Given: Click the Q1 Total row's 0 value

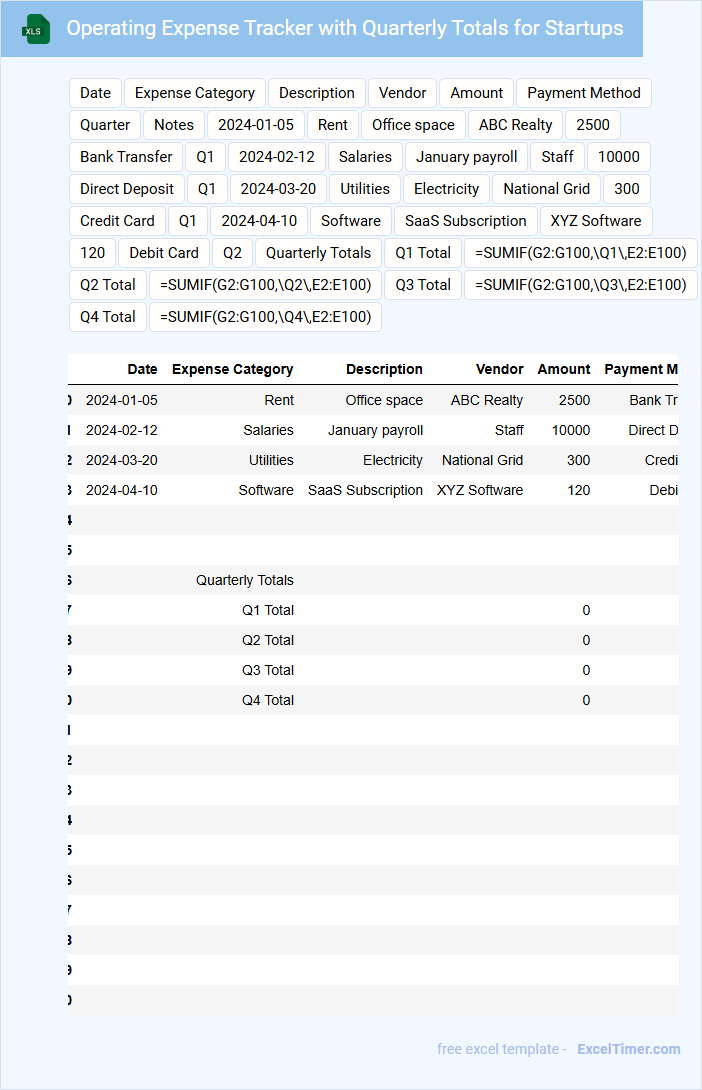Looking at the screenshot, I should pos(586,610).
